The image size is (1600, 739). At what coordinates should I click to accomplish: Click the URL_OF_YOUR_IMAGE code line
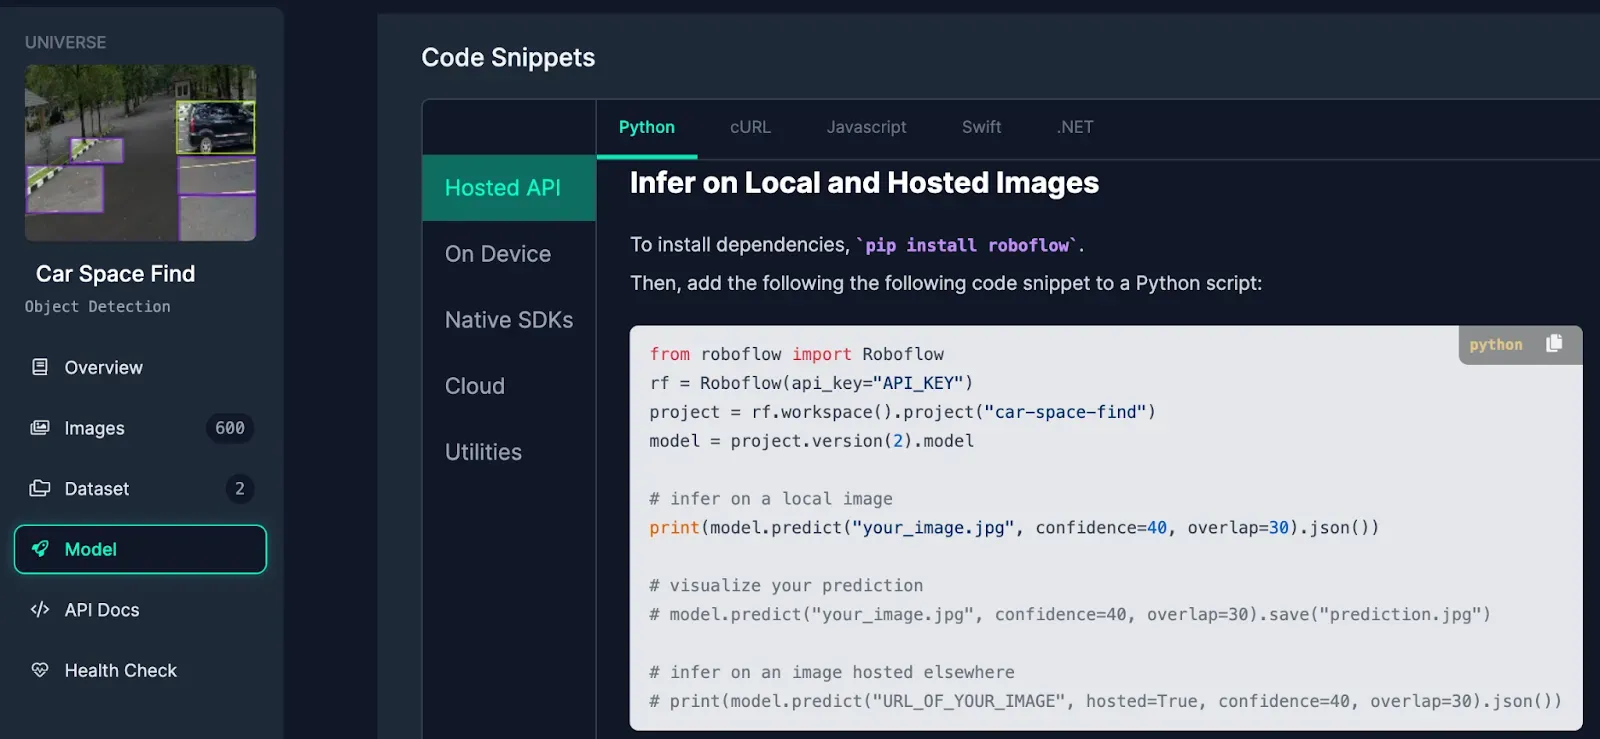coord(1106,702)
